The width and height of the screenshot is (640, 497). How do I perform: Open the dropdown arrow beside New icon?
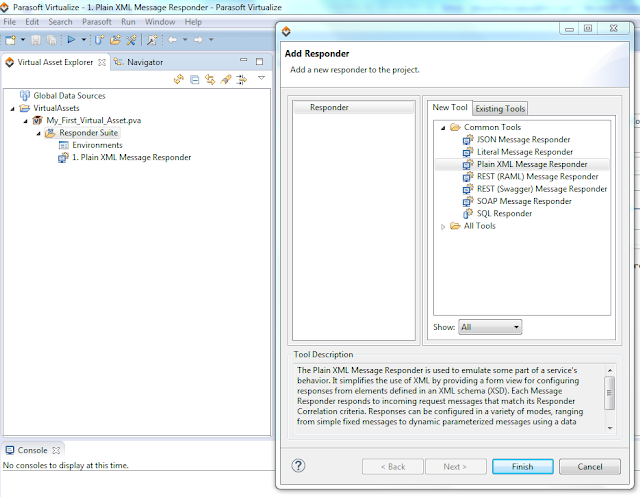[x=22, y=40]
